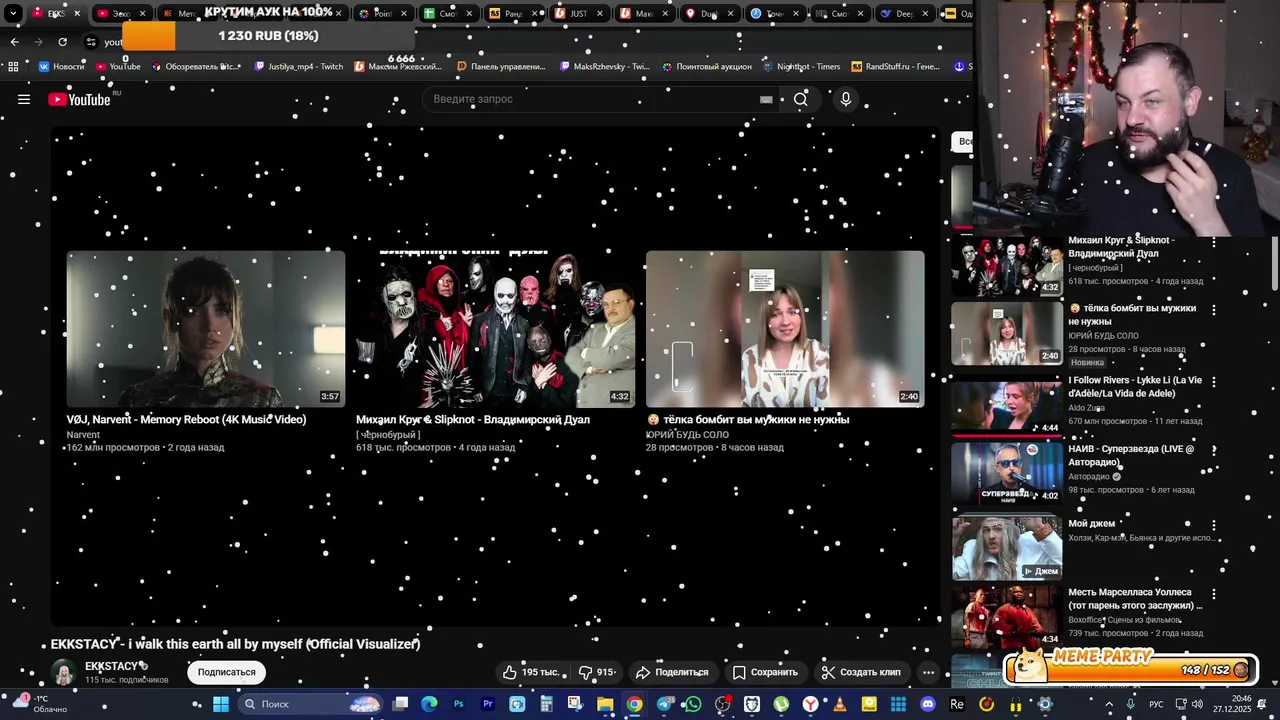Reload the page with the refresh icon
Screen dimensions: 1280x720
tap(62, 42)
